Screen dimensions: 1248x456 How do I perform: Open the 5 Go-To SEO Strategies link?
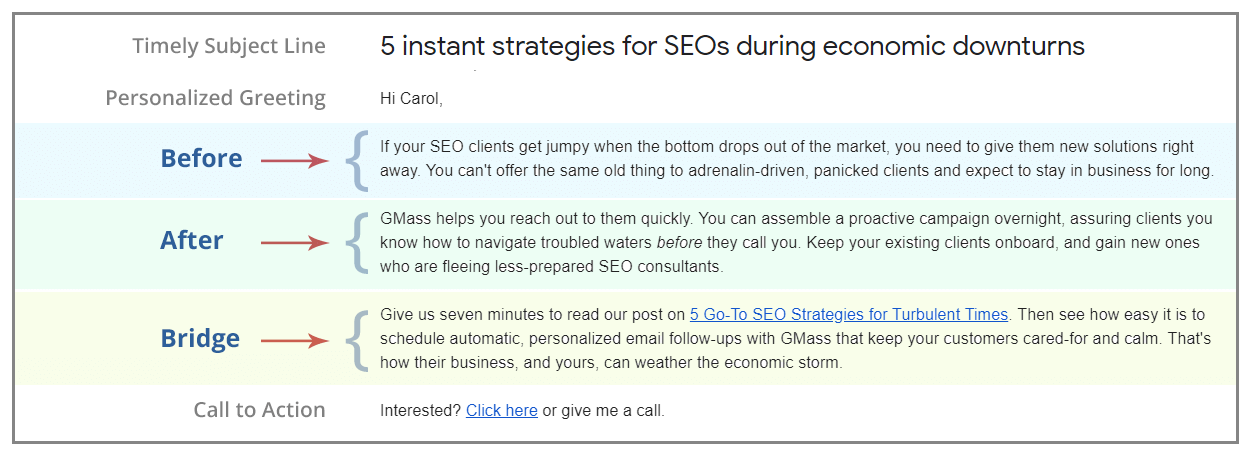coord(849,315)
